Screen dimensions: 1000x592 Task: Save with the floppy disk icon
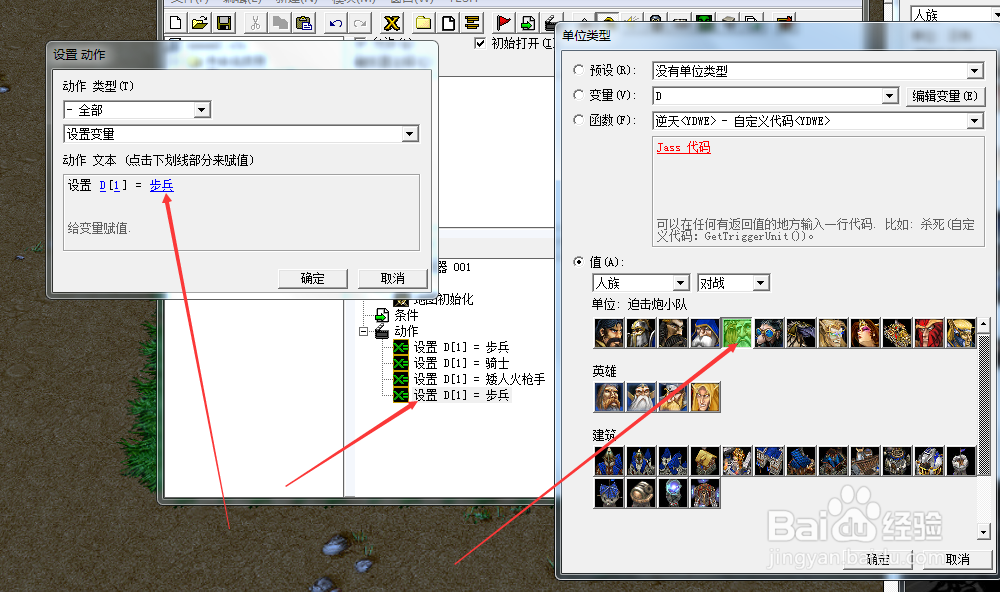(224, 24)
